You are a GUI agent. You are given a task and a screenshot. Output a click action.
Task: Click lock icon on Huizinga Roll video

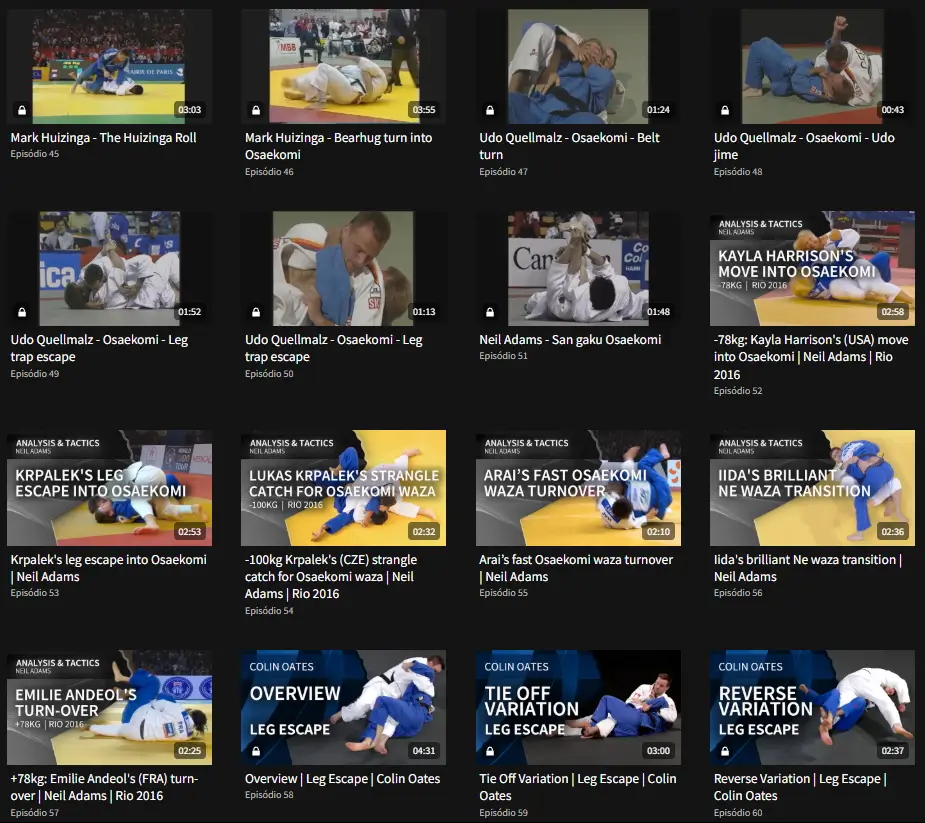tap(22, 110)
